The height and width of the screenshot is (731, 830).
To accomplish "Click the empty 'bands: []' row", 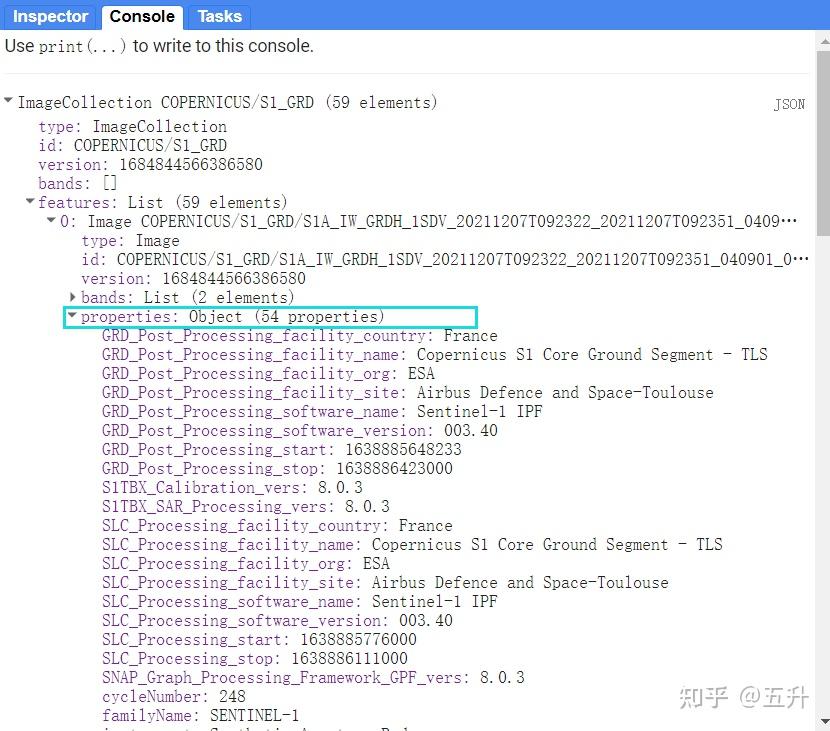I will (77, 184).
